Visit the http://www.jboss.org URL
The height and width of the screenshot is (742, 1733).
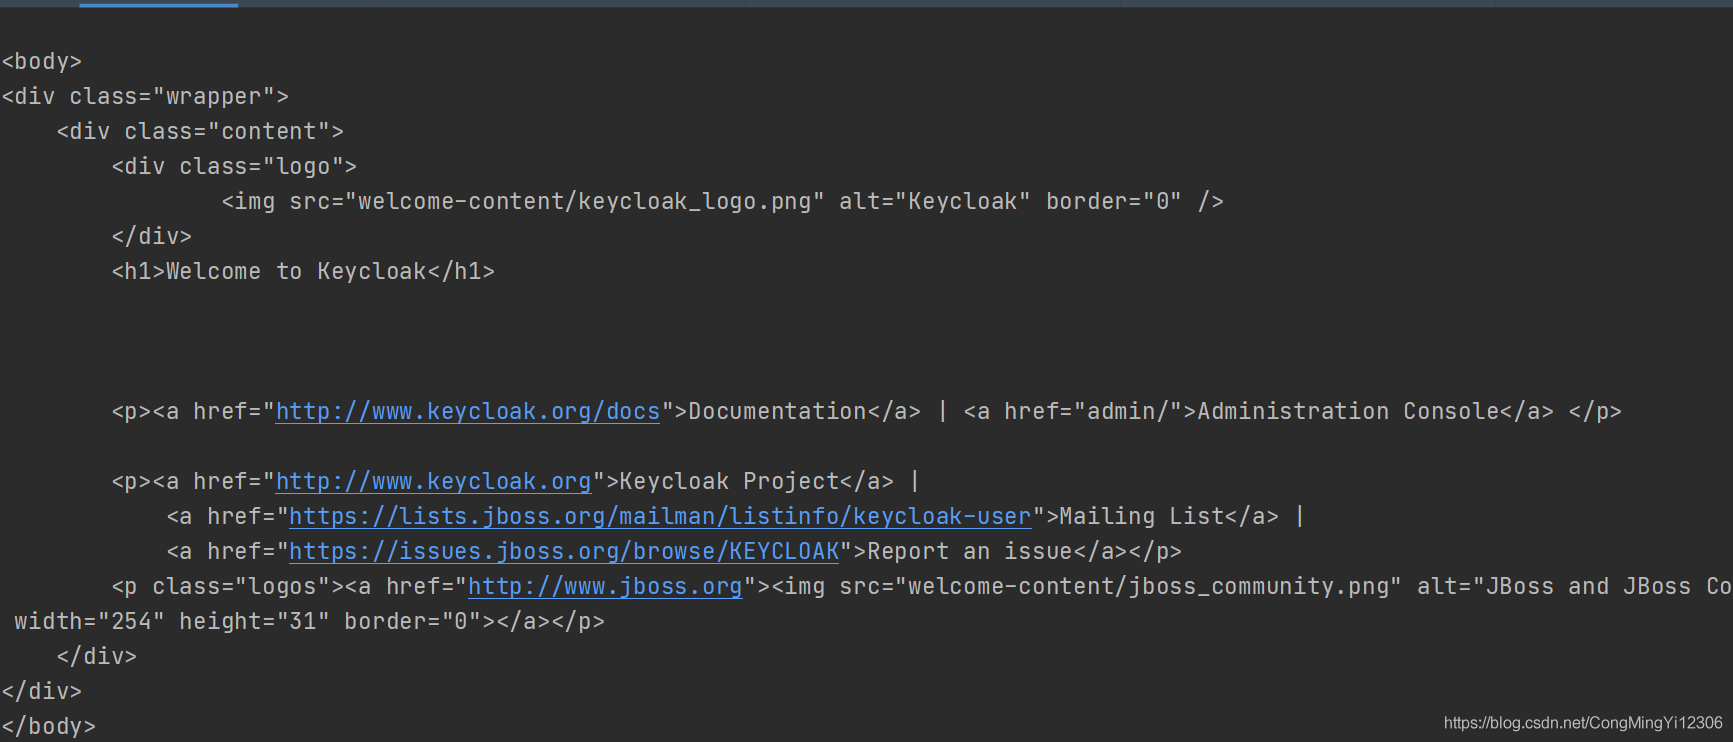pyautogui.click(x=605, y=586)
